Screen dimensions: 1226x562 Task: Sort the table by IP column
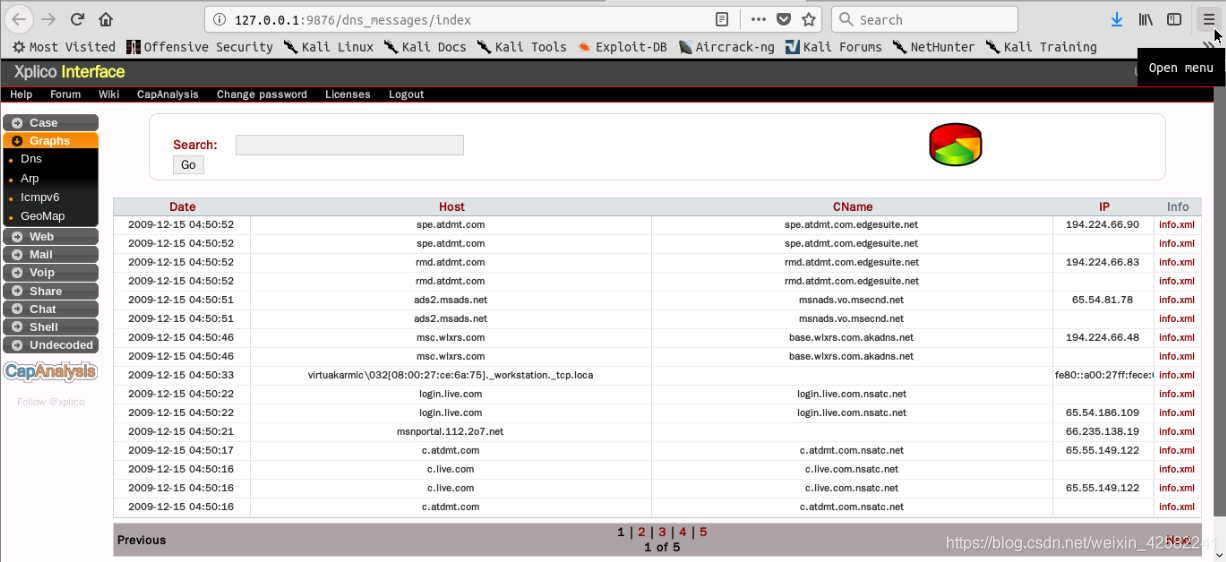coord(1104,207)
